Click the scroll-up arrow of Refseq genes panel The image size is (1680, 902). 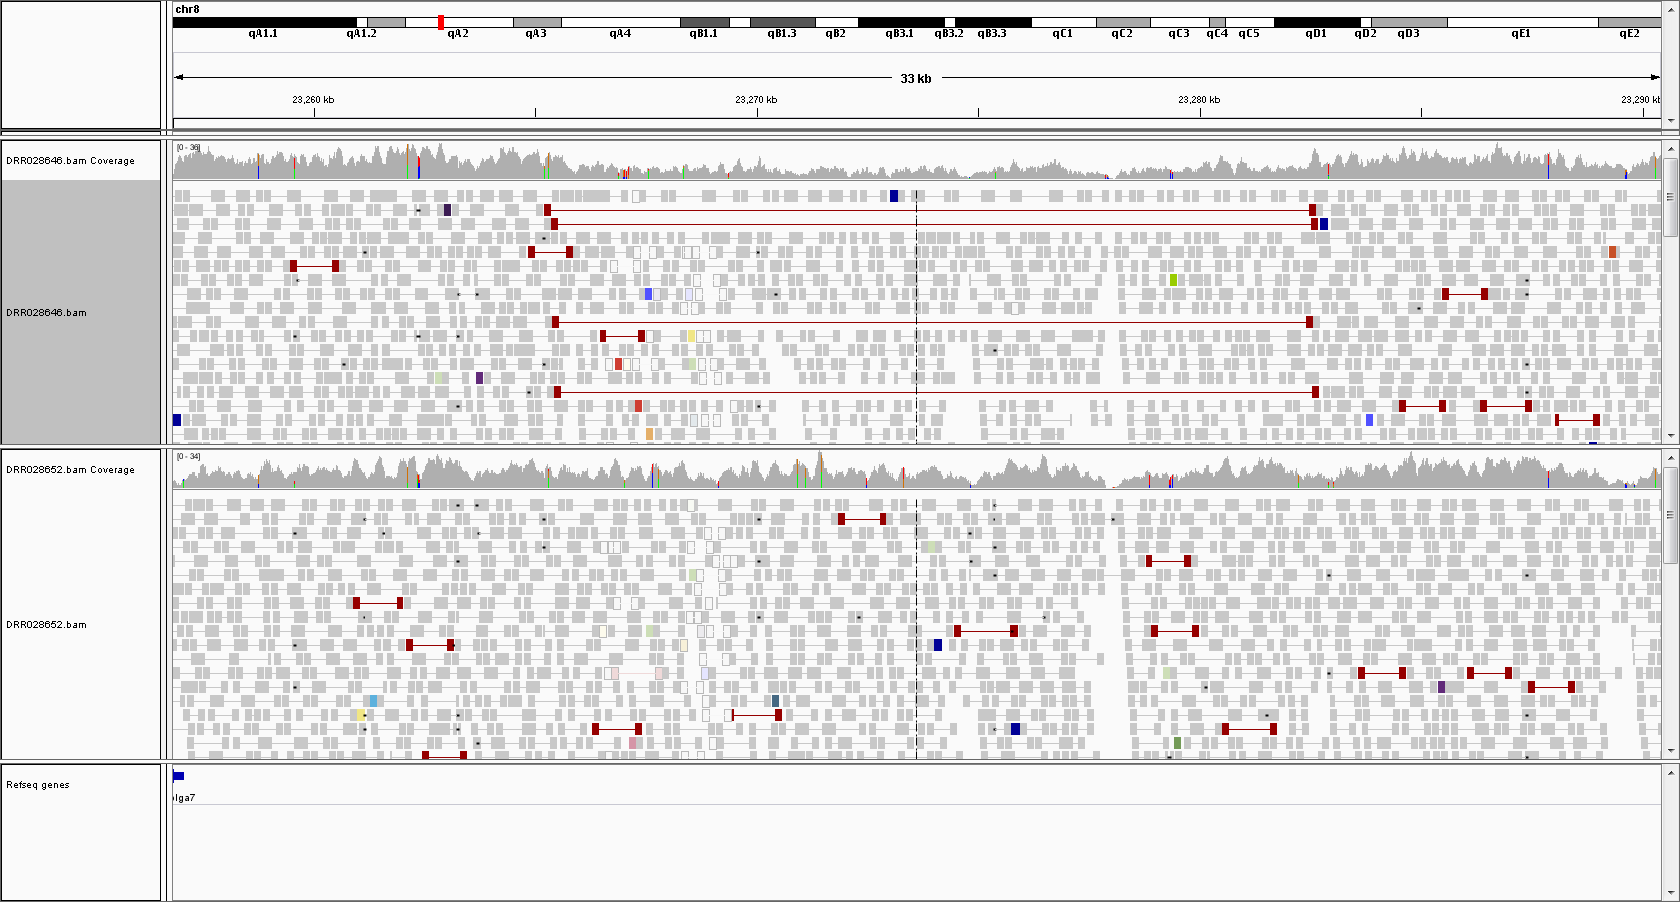pyautogui.click(x=1670, y=773)
